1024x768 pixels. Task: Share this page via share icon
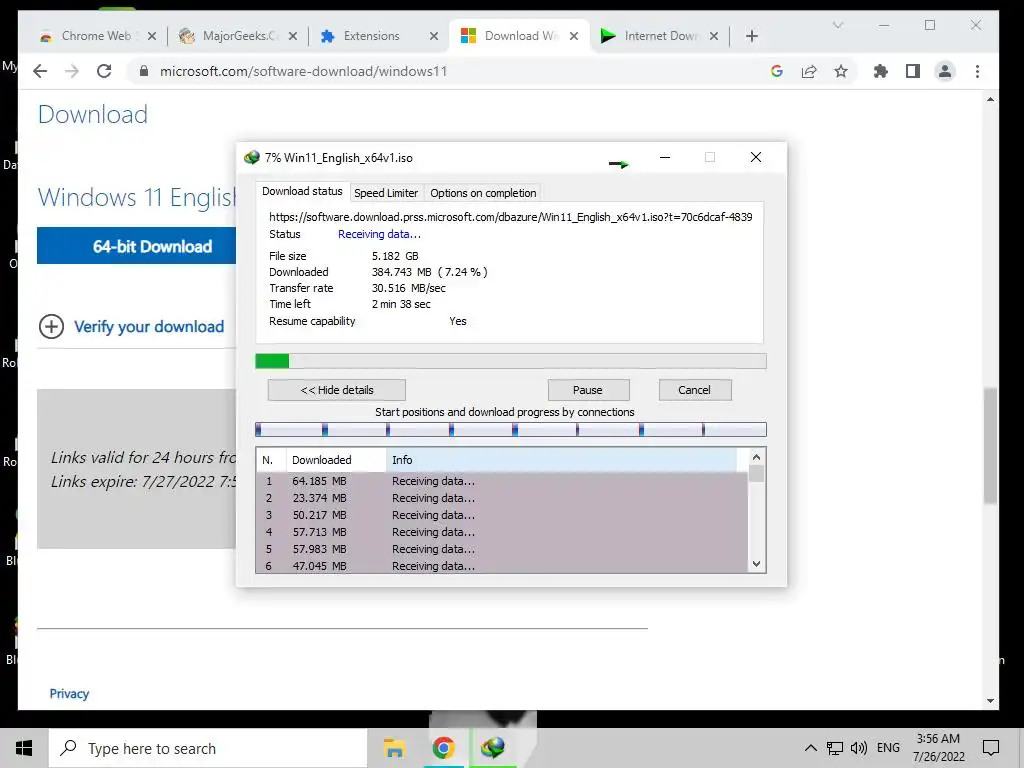click(x=808, y=71)
